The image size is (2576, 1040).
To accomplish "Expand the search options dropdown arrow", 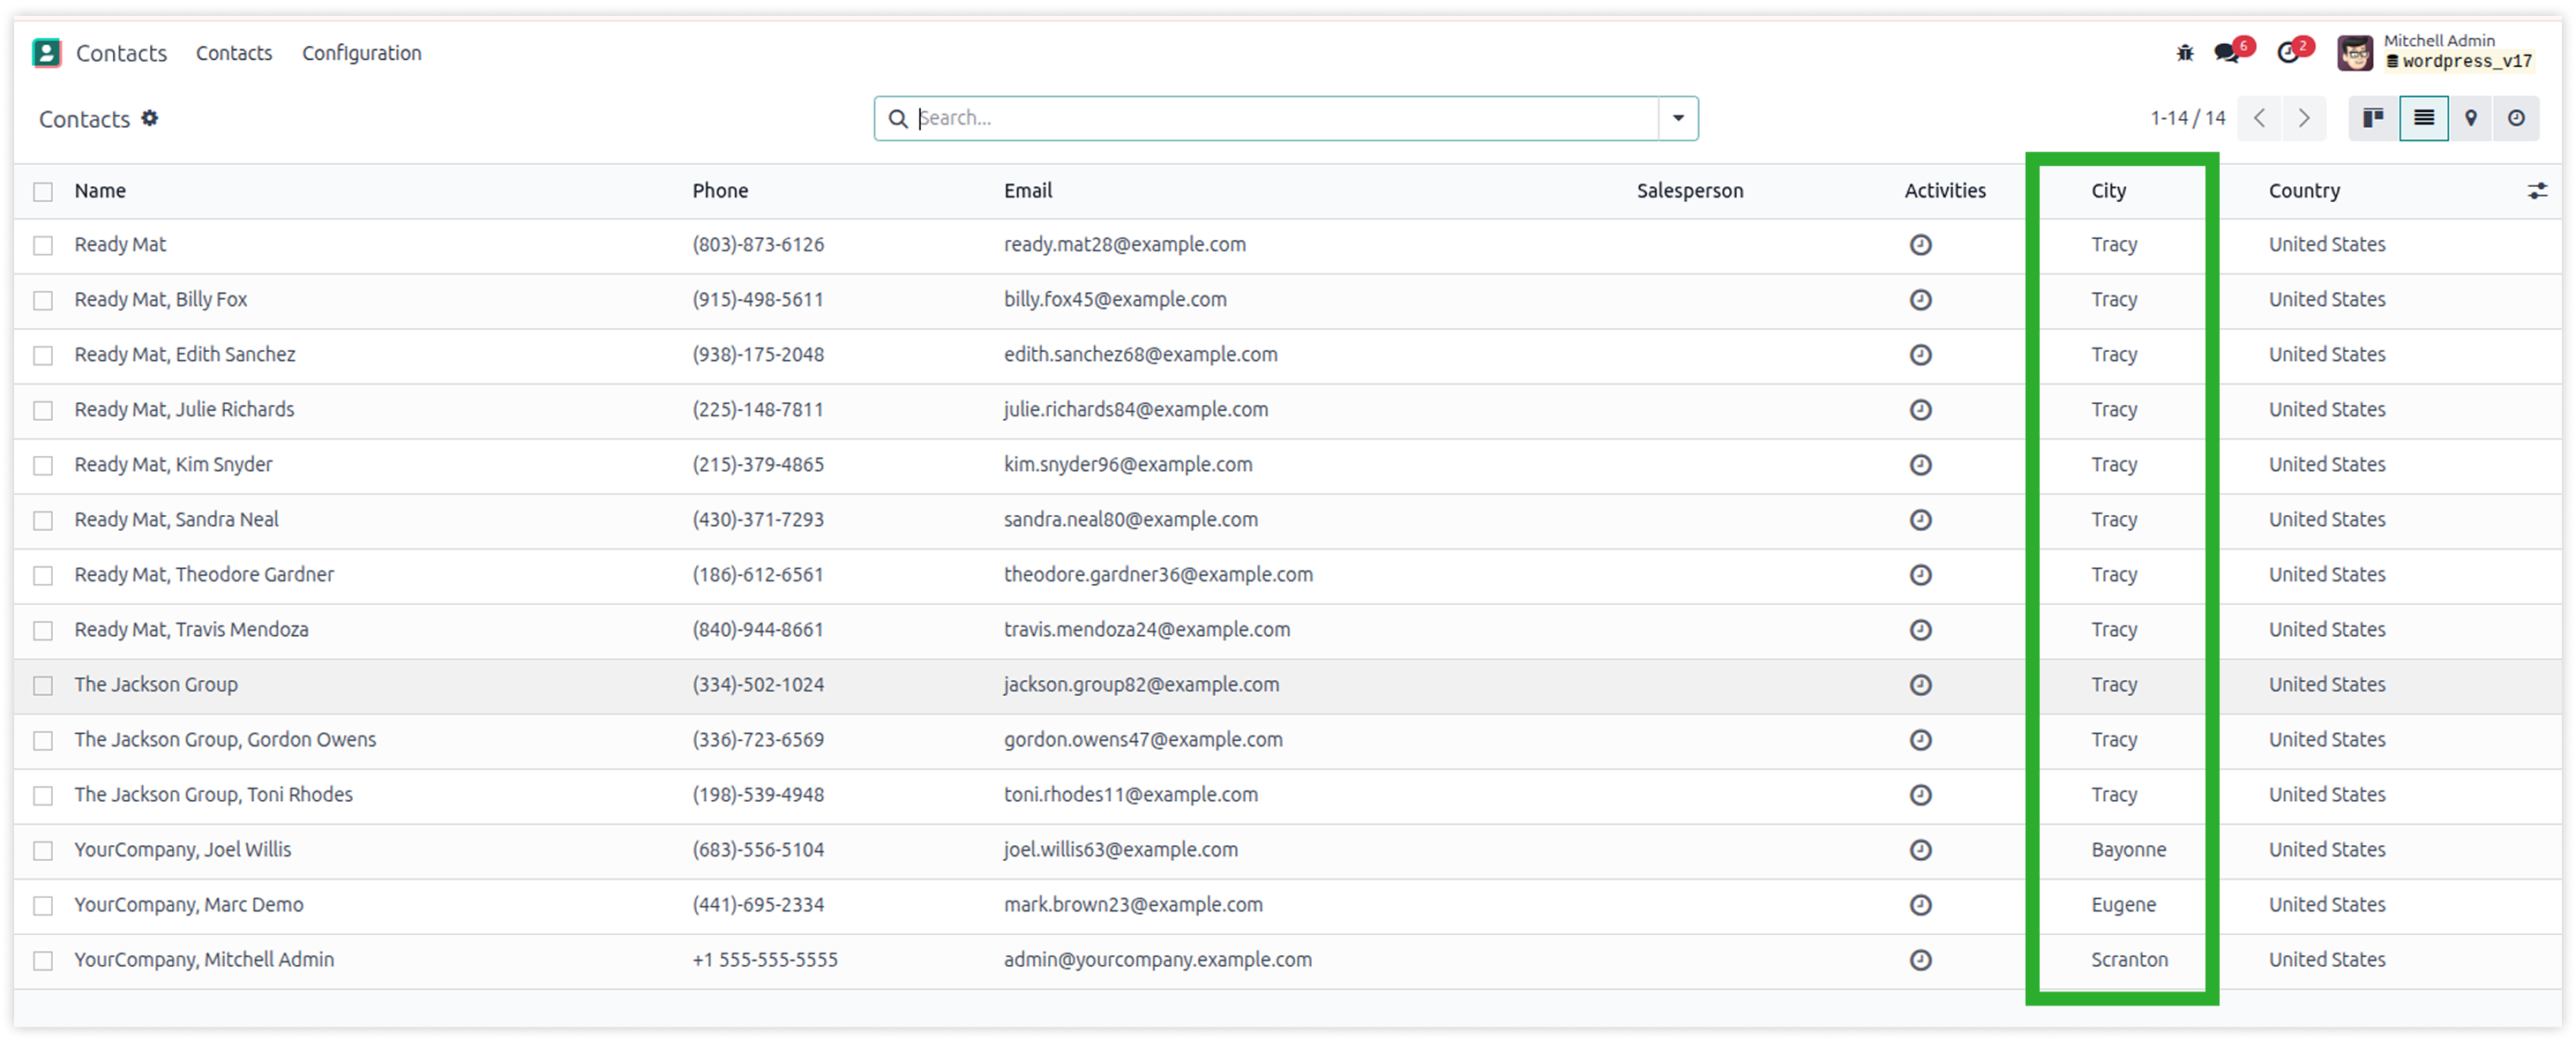I will pyautogui.click(x=1678, y=118).
